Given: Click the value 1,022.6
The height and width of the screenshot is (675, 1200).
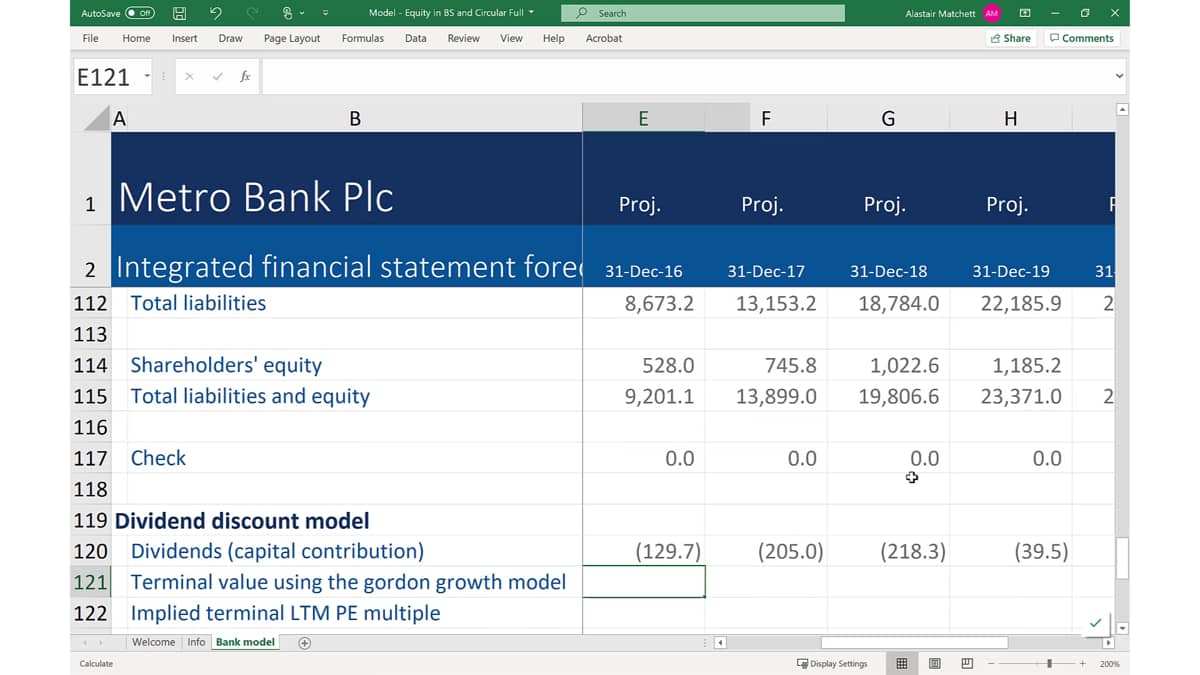Looking at the screenshot, I should [x=905, y=365].
